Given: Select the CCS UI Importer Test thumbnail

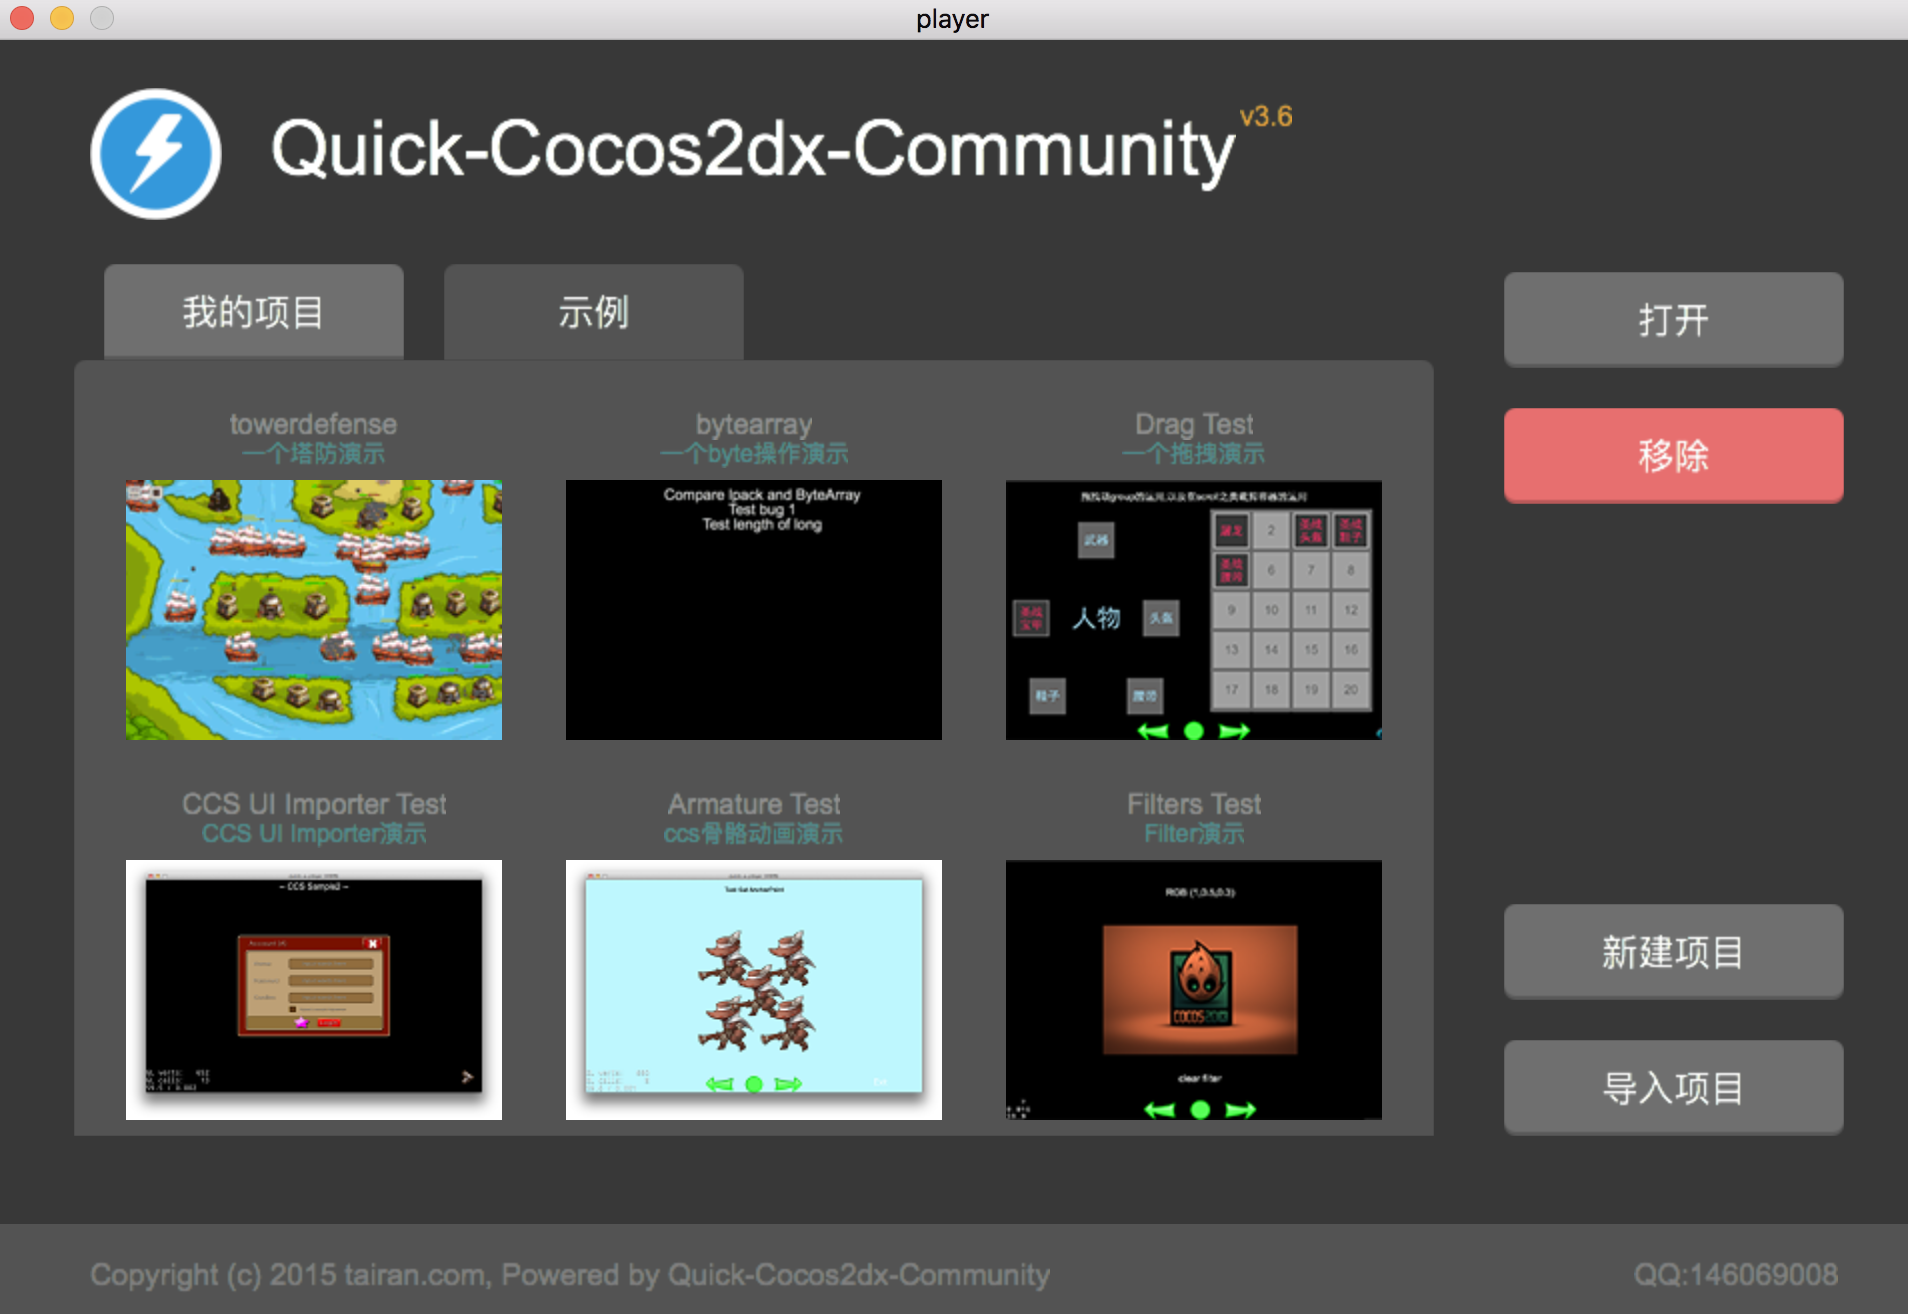Looking at the screenshot, I should pos(314,990).
